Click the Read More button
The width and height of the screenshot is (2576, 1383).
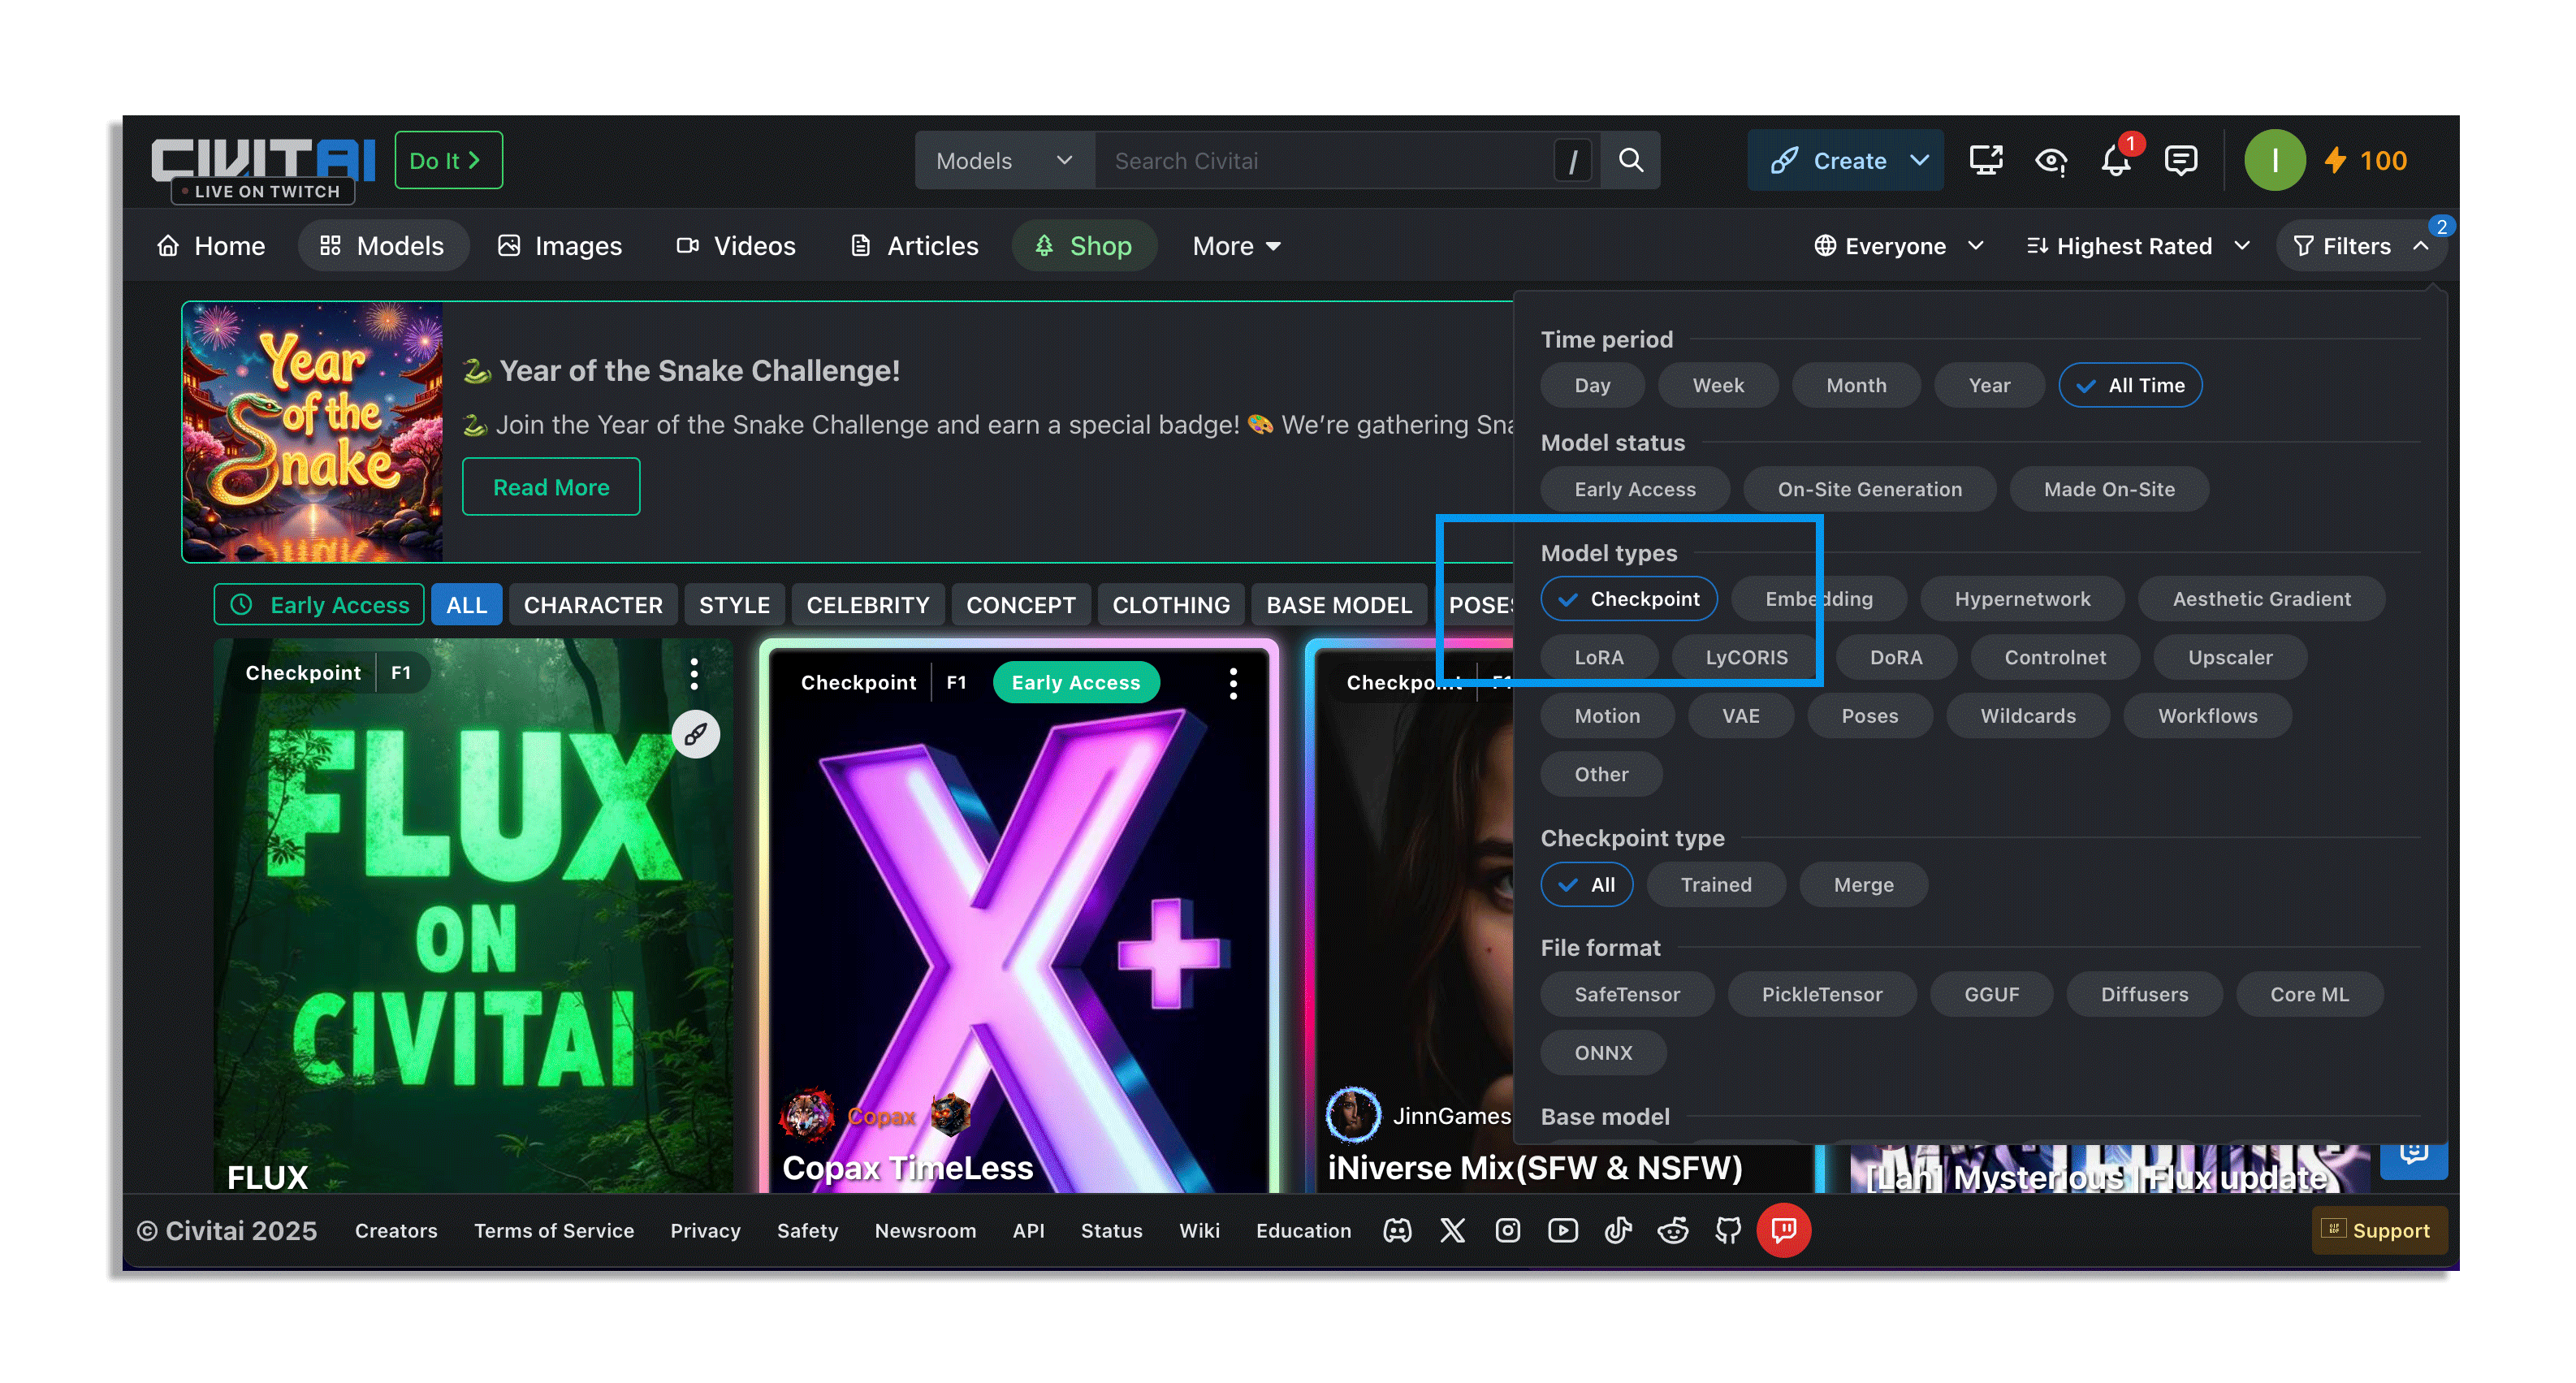[x=550, y=487]
